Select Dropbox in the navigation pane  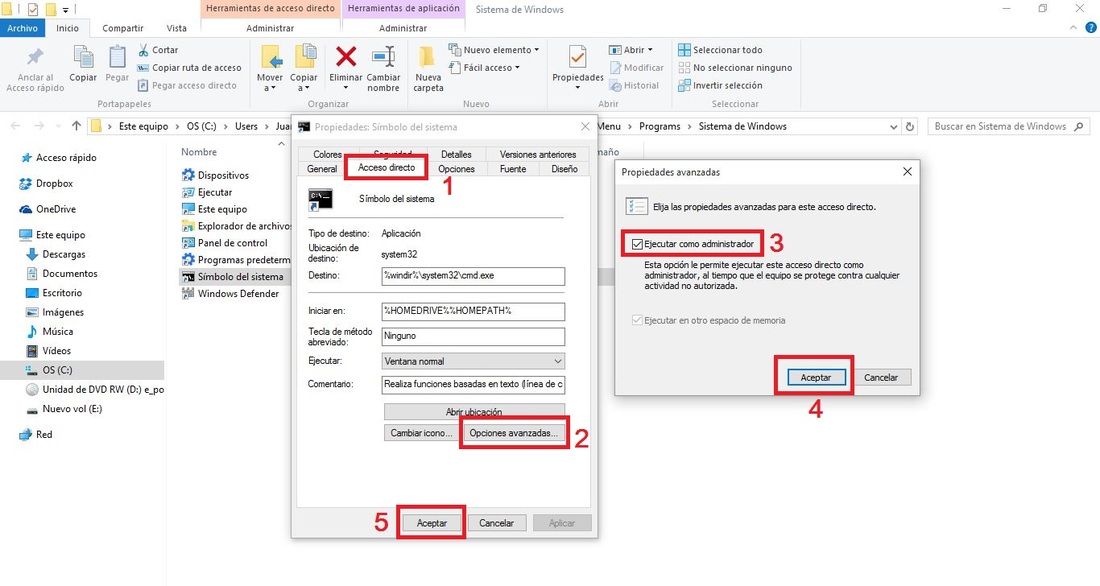point(46,183)
